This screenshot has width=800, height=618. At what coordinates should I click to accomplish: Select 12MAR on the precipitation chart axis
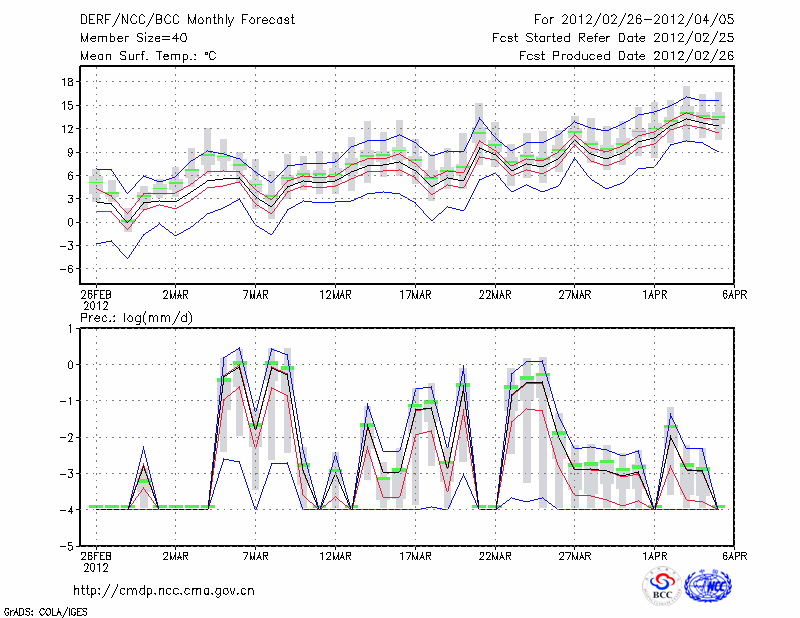[x=335, y=556]
